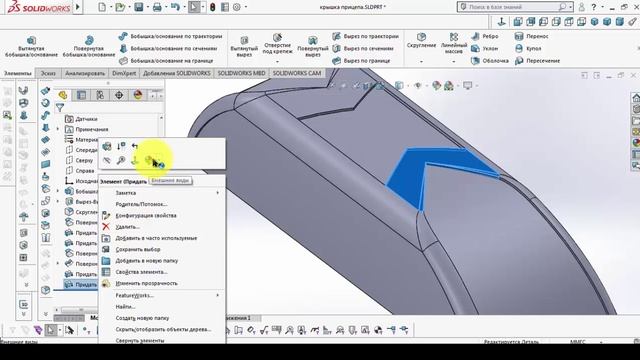Click the Edit Feature icon in context toolbar

pos(107,146)
